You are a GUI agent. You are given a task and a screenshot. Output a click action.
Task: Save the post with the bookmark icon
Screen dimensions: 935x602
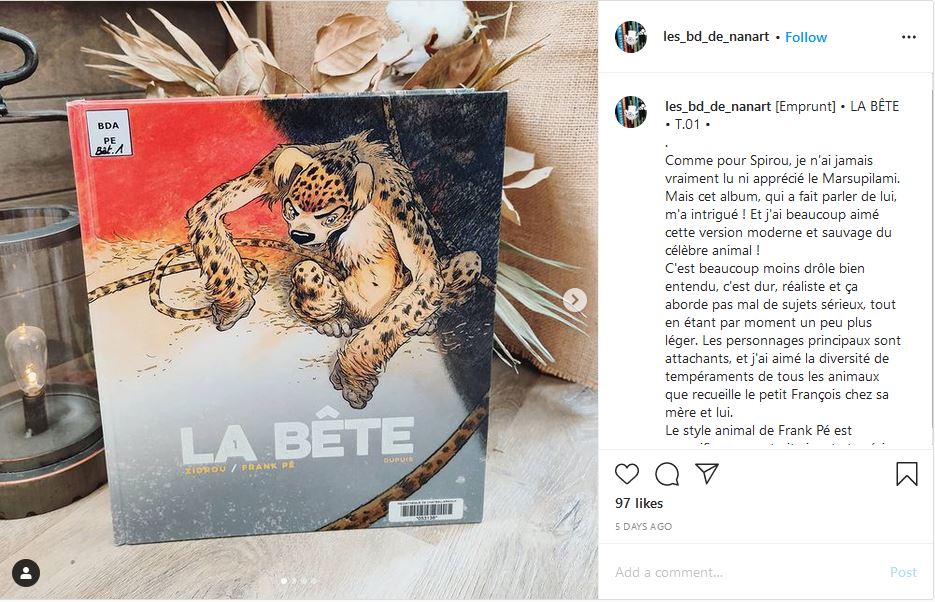coord(906,474)
